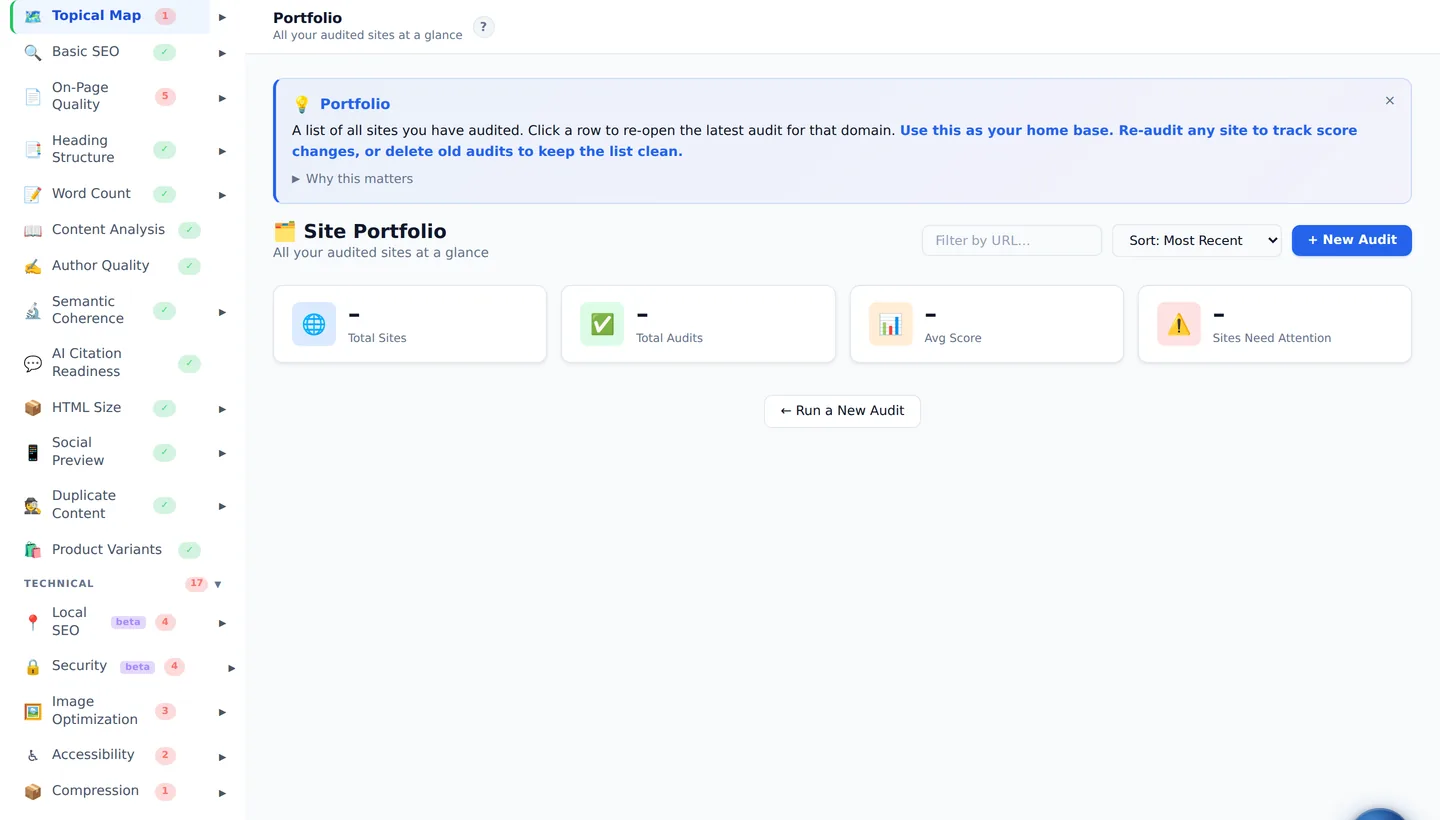1440x820 pixels.
Task: Expand the HTML Size submenu arrow
Action: click(222, 409)
